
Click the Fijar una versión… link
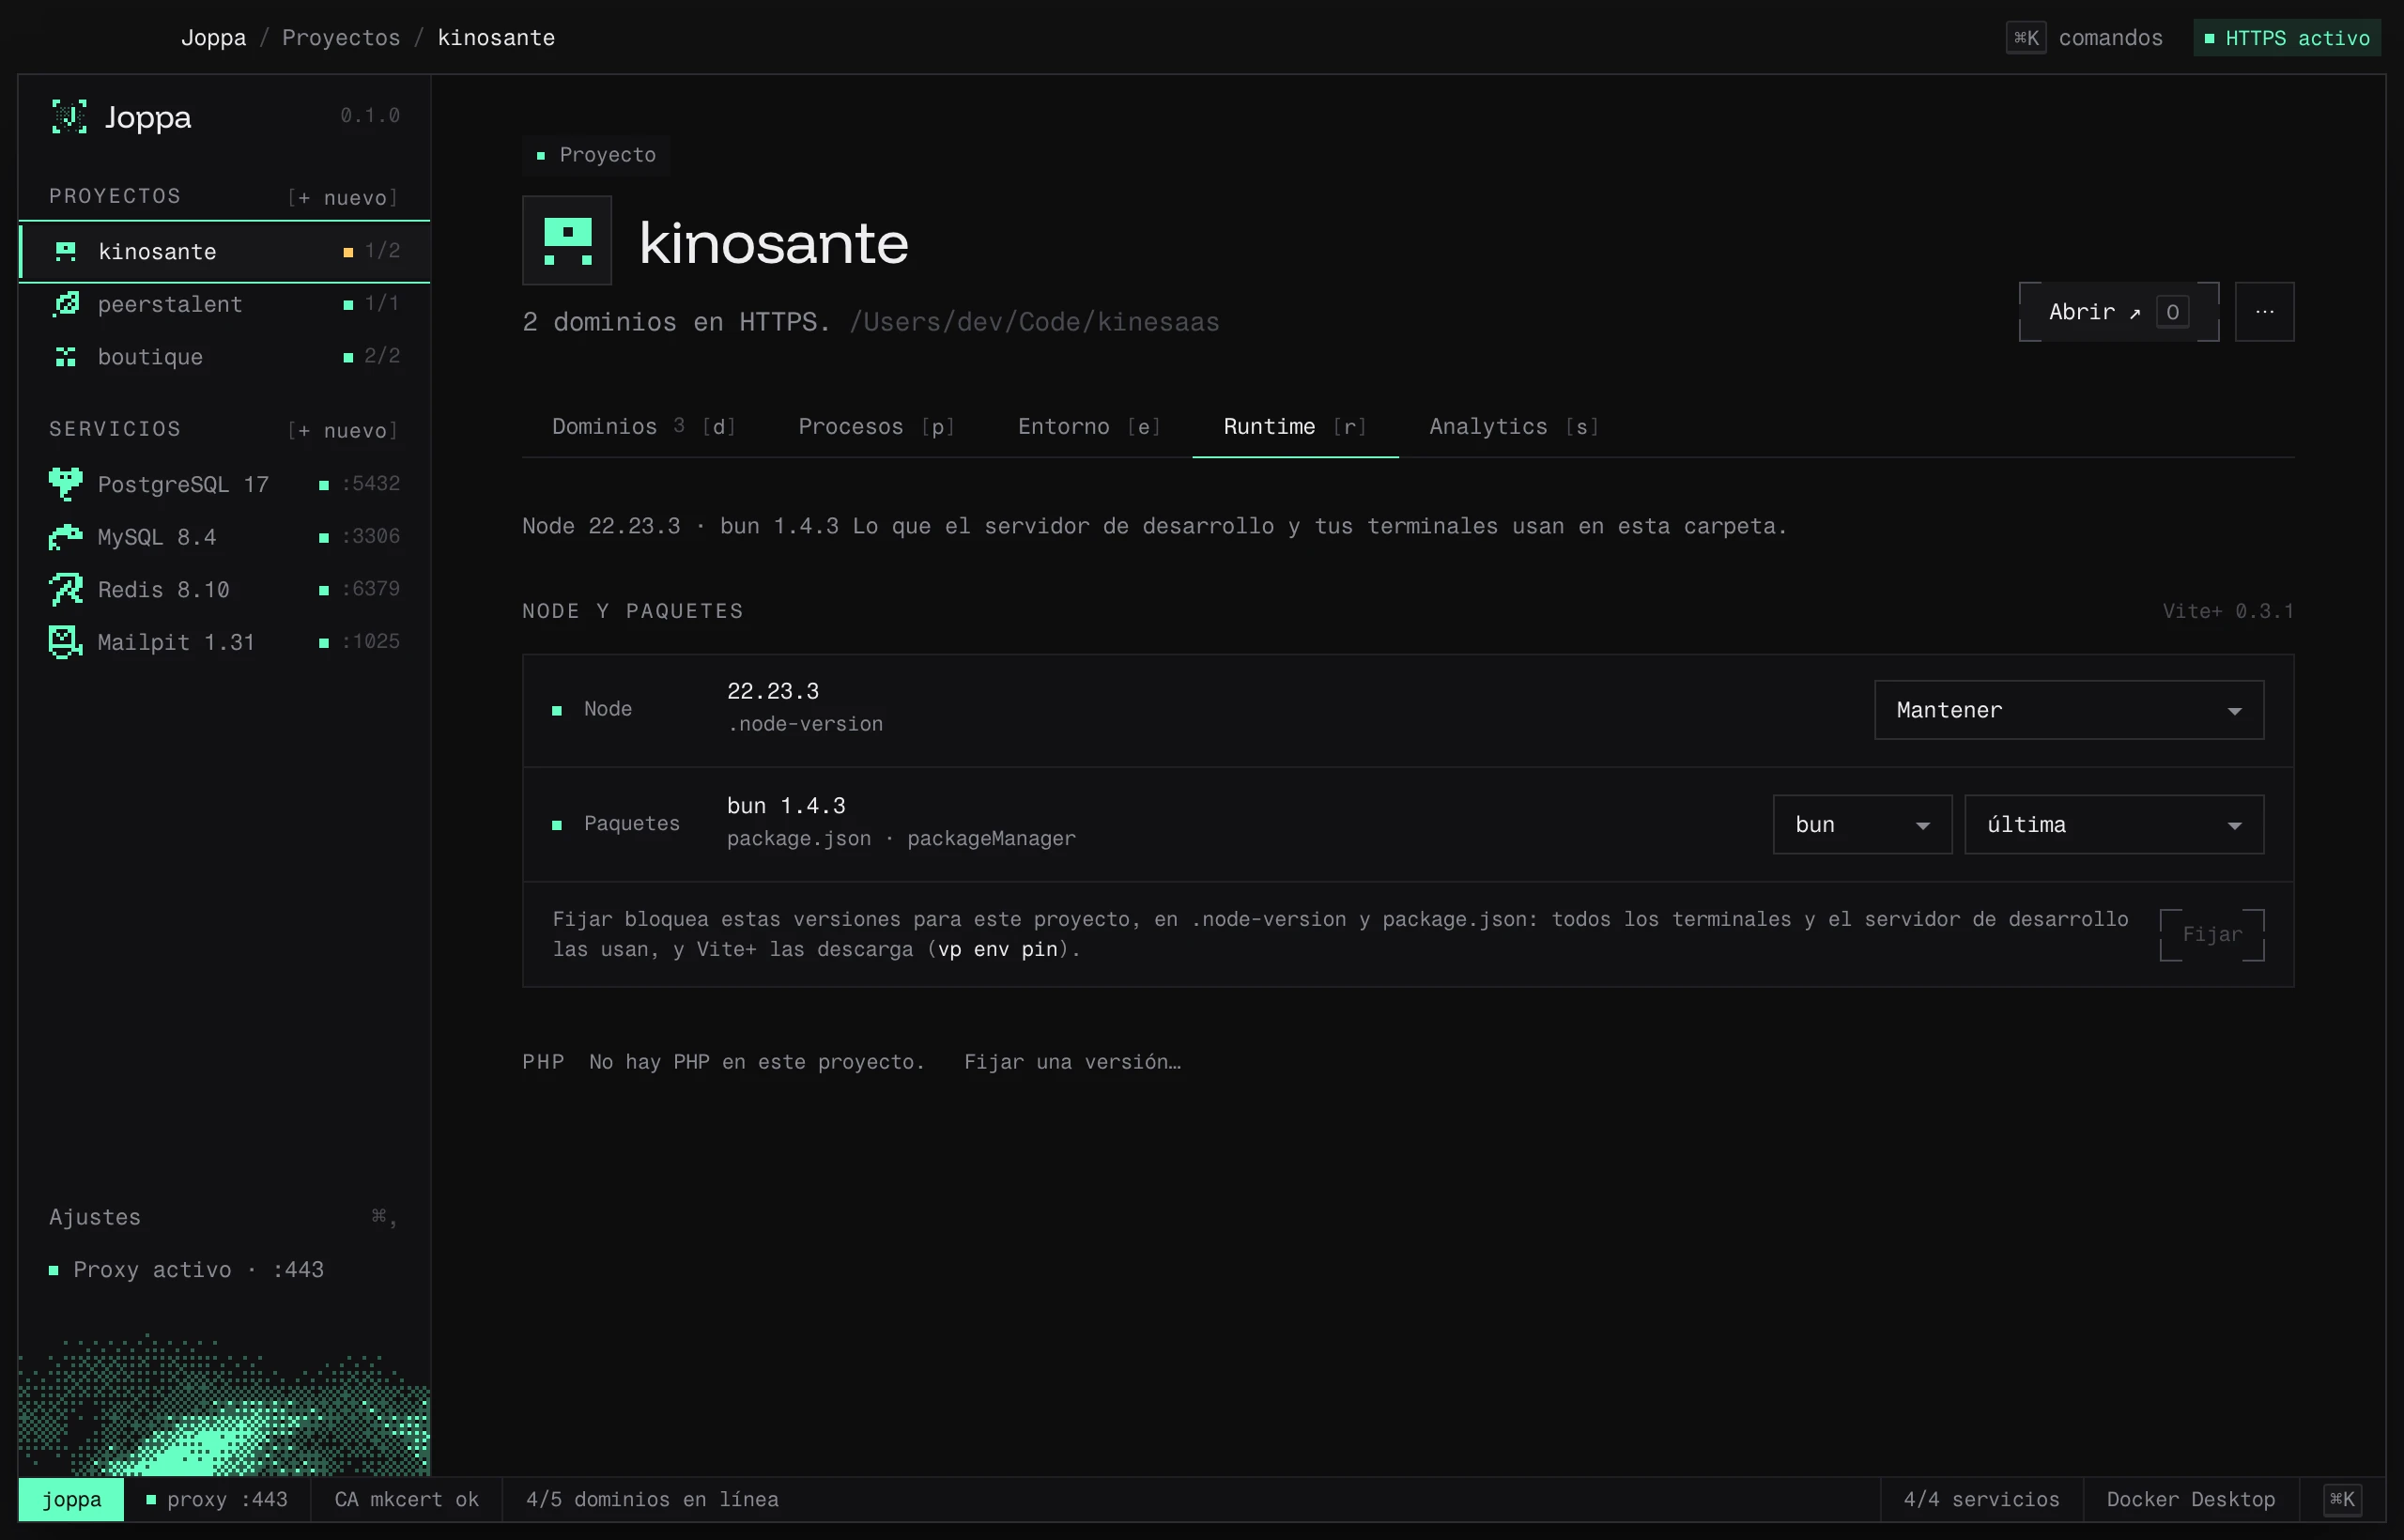1072,1062
